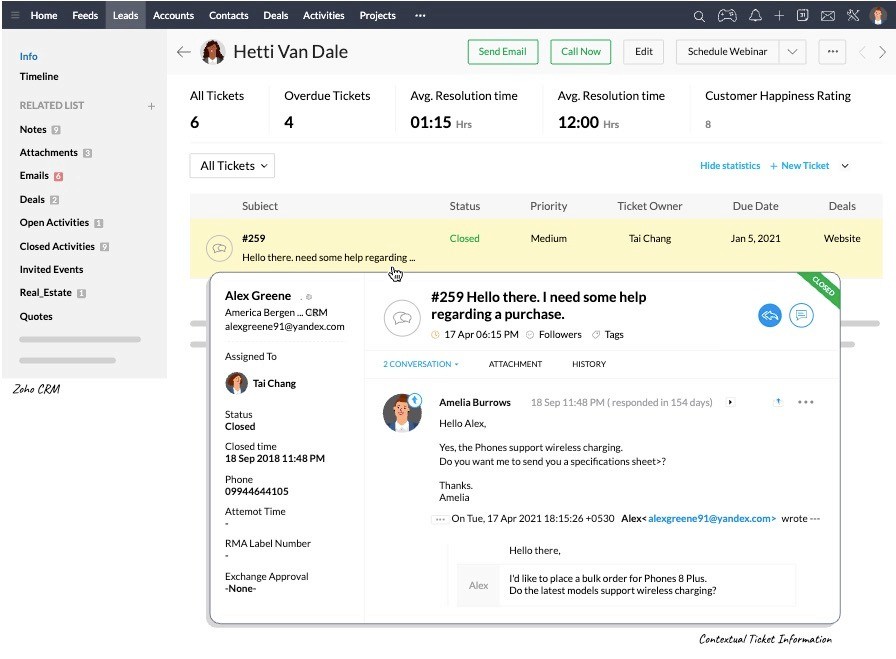Open the setup tools icon

(853, 15)
